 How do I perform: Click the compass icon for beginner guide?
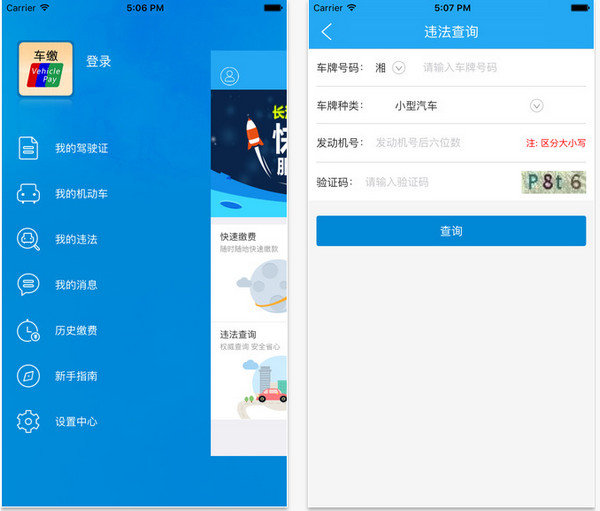click(28, 376)
